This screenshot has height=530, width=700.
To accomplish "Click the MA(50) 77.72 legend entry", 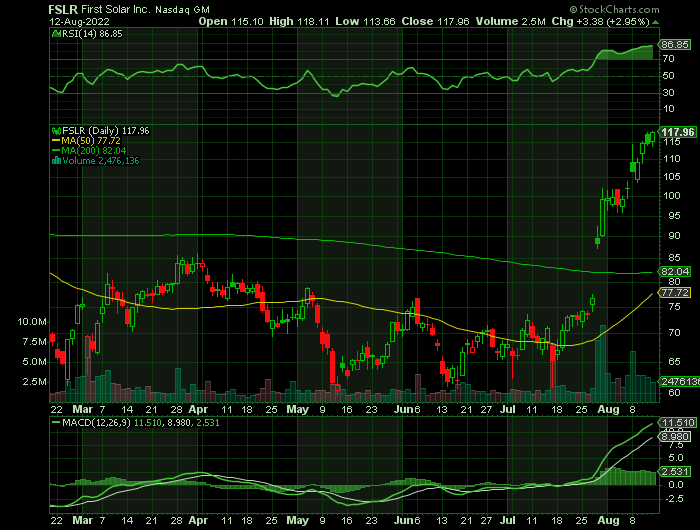I will pos(91,141).
